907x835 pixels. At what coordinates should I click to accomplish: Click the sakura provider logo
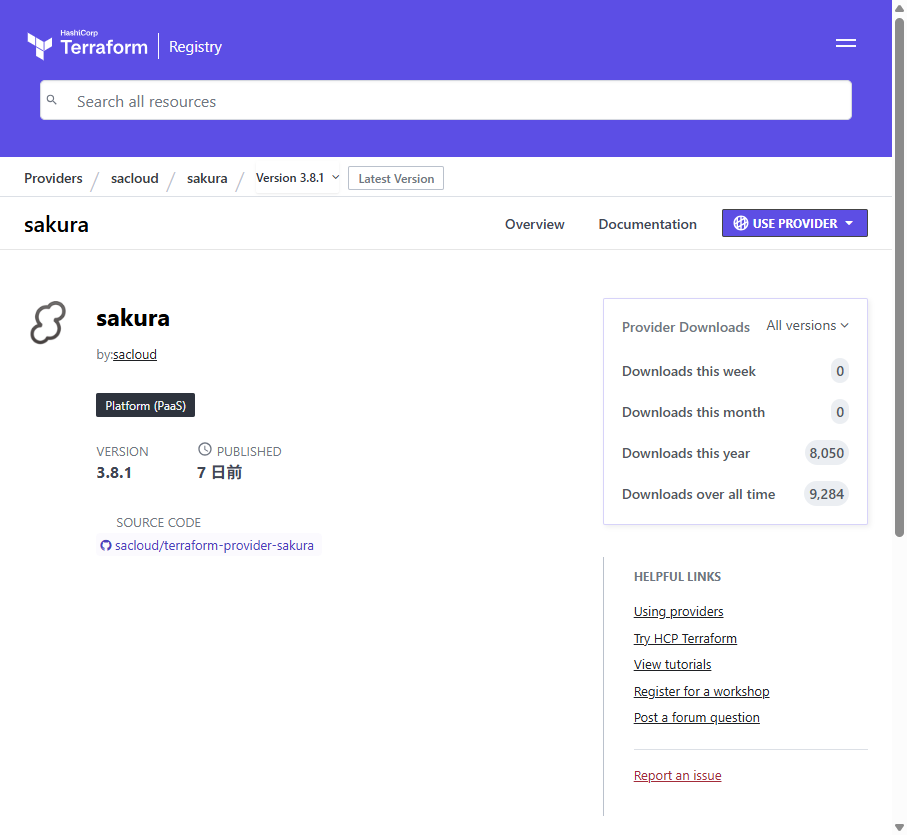coord(48,323)
